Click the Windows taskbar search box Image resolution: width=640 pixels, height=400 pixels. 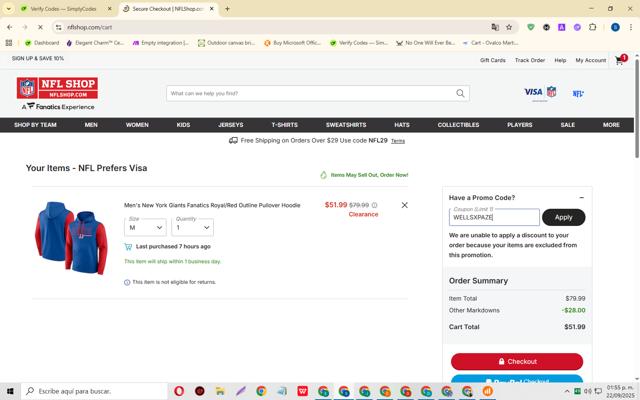[95, 391]
